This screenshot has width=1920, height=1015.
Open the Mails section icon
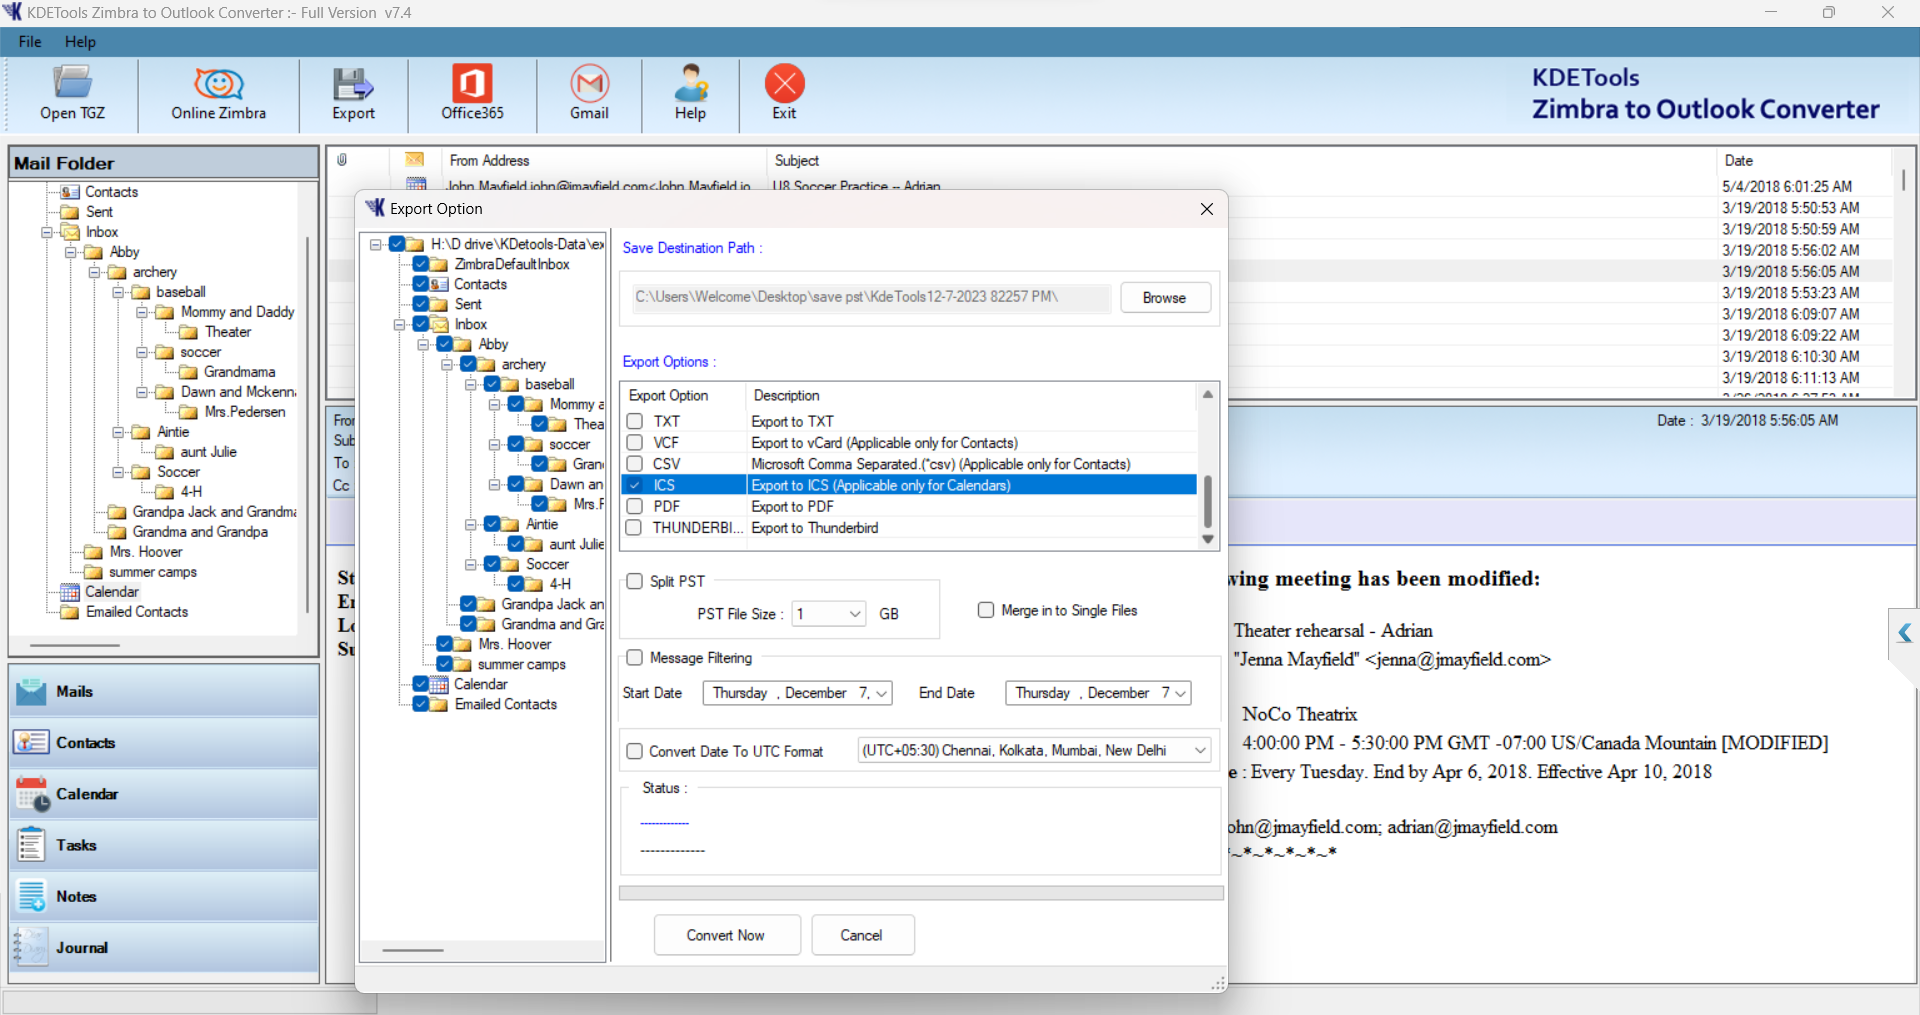[31, 691]
